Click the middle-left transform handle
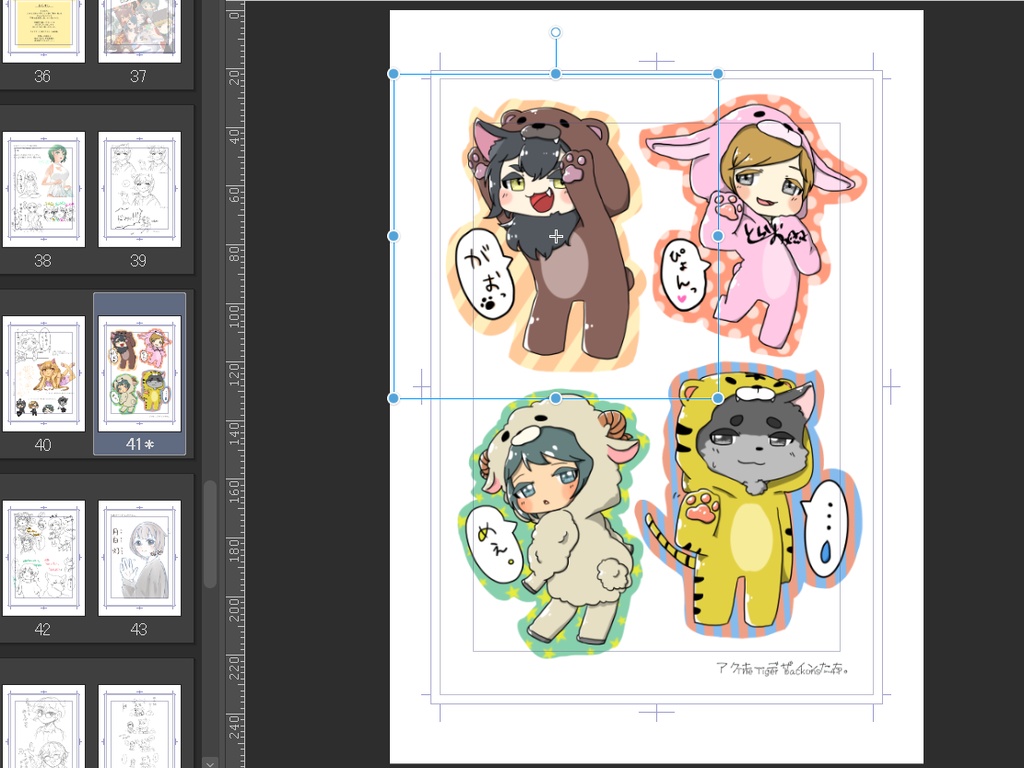This screenshot has width=1024, height=768. coord(393,236)
